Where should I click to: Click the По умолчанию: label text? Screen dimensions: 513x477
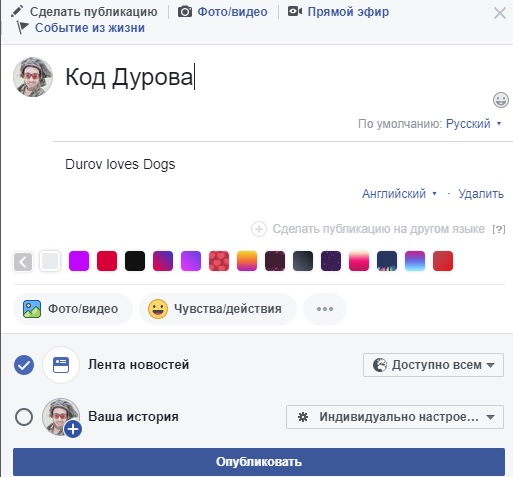point(400,124)
